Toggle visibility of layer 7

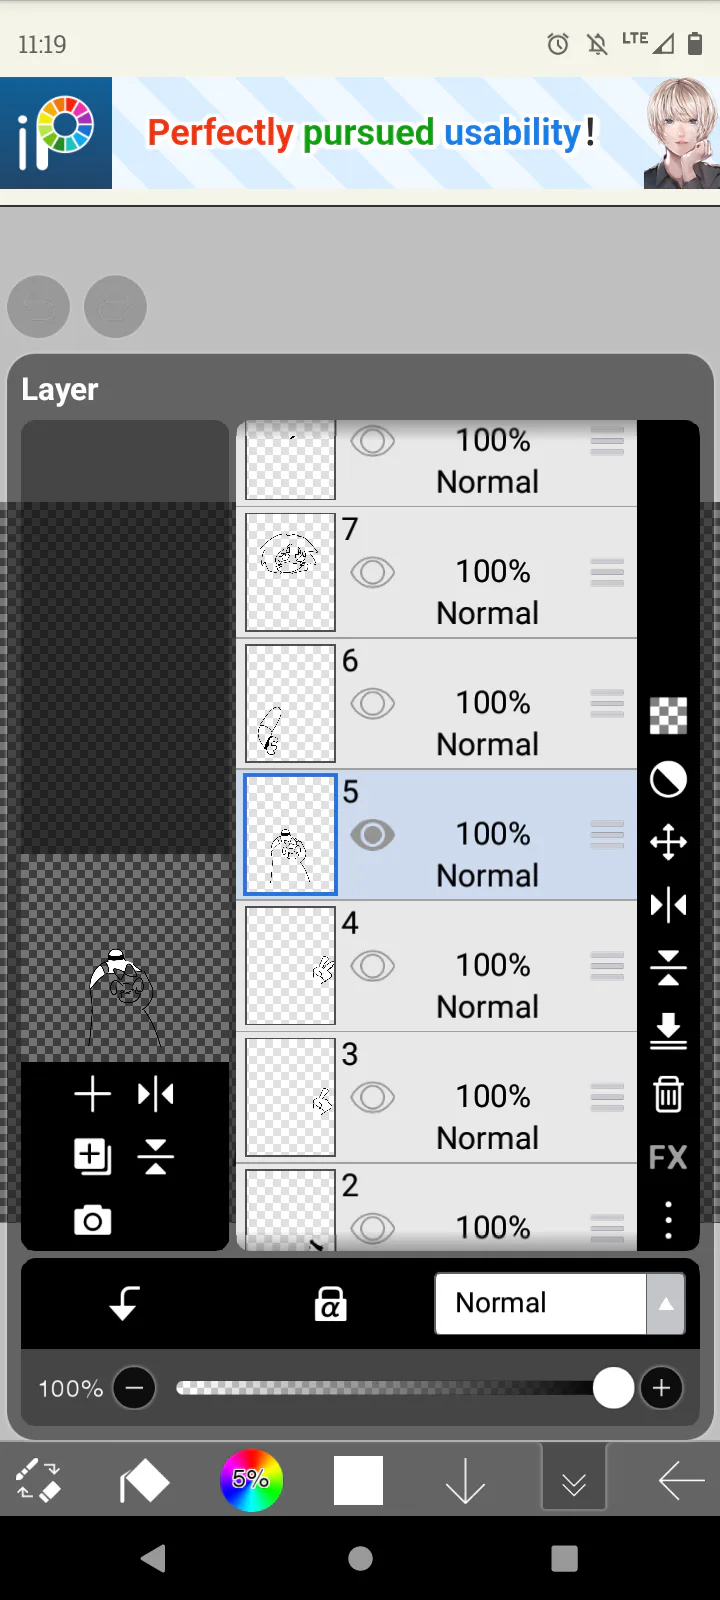pyautogui.click(x=372, y=573)
